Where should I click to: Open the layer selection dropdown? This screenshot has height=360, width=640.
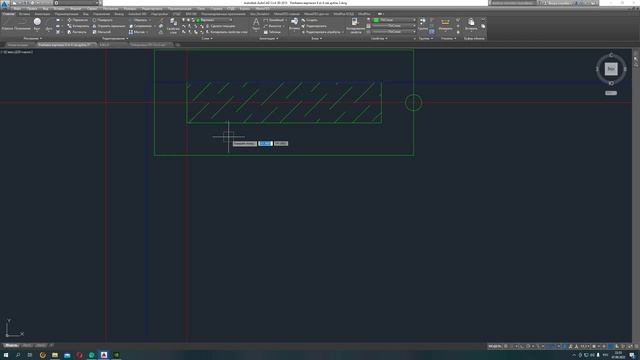(x=214, y=20)
